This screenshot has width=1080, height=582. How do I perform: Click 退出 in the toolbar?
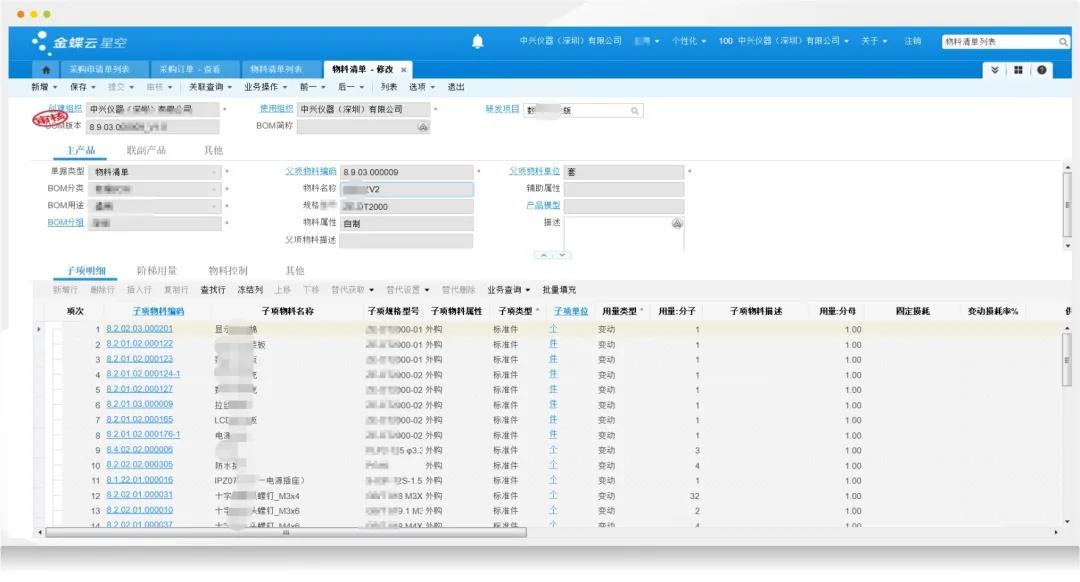point(456,87)
